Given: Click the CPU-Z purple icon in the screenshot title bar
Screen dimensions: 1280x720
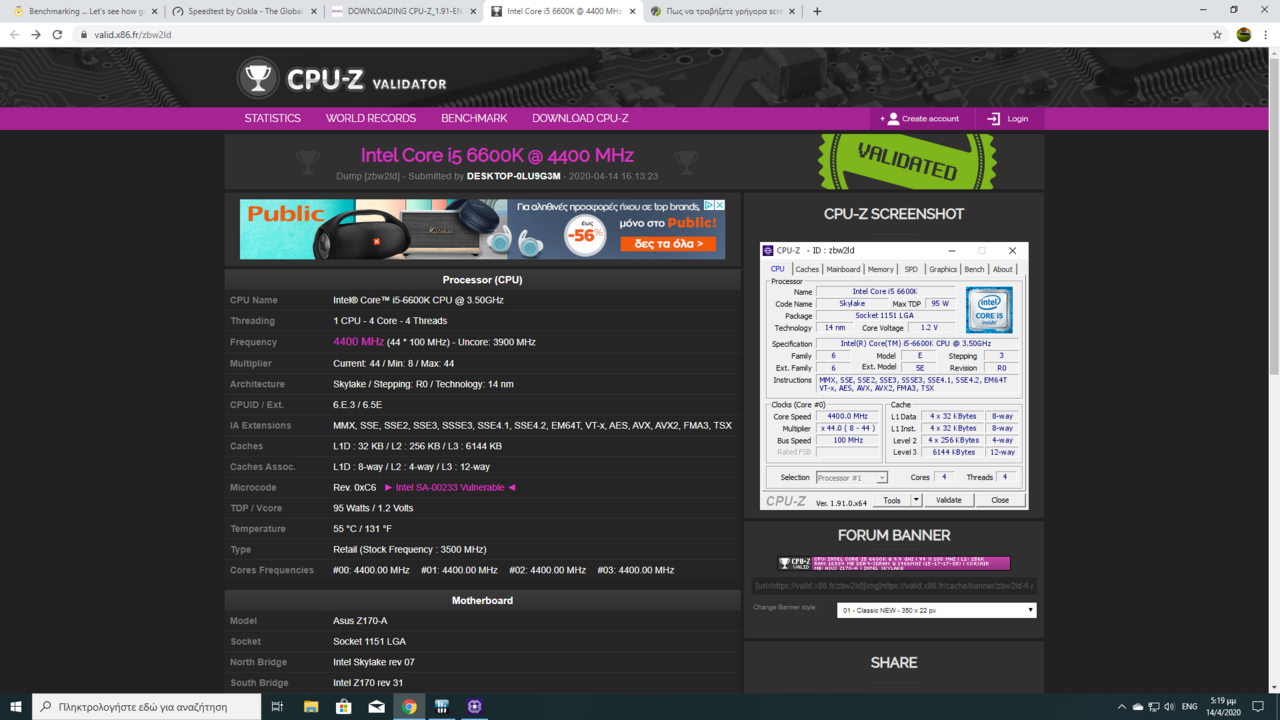Looking at the screenshot, I should pyautogui.click(x=768, y=251).
